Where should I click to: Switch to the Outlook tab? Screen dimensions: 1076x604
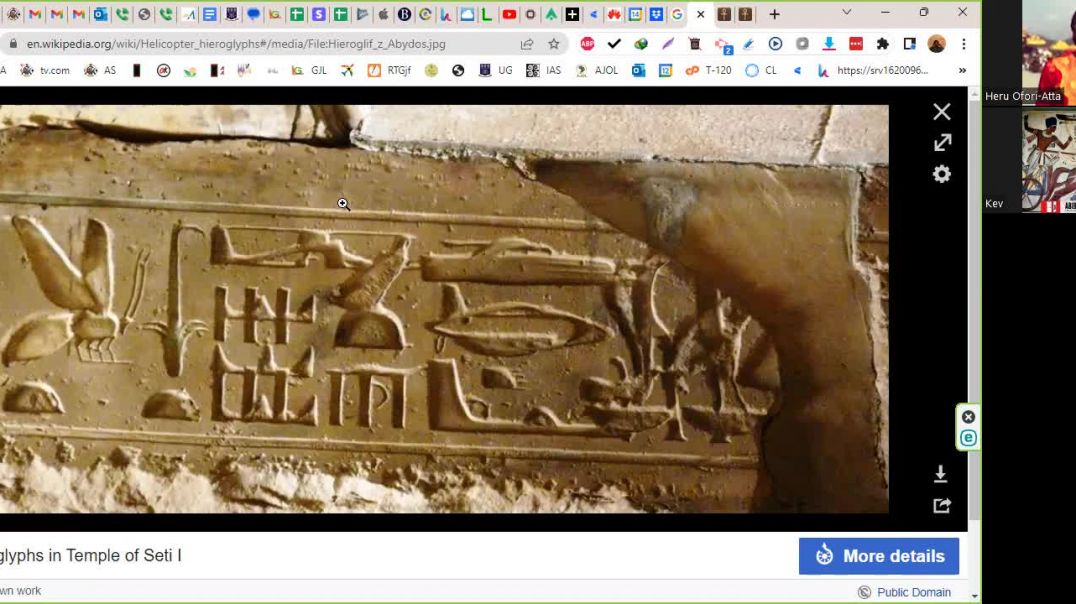(x=100, y=14)
